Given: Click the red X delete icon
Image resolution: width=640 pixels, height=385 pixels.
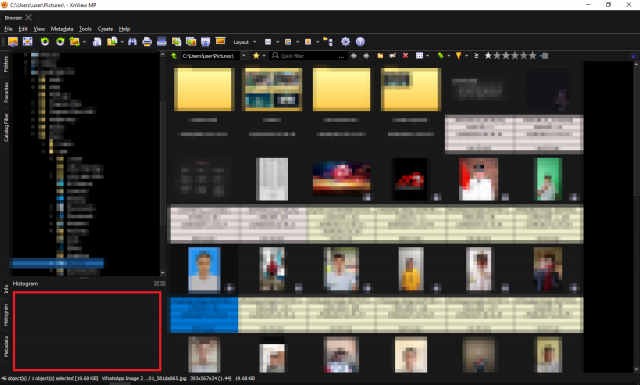Looking at the screenshot, I should 405,56.
